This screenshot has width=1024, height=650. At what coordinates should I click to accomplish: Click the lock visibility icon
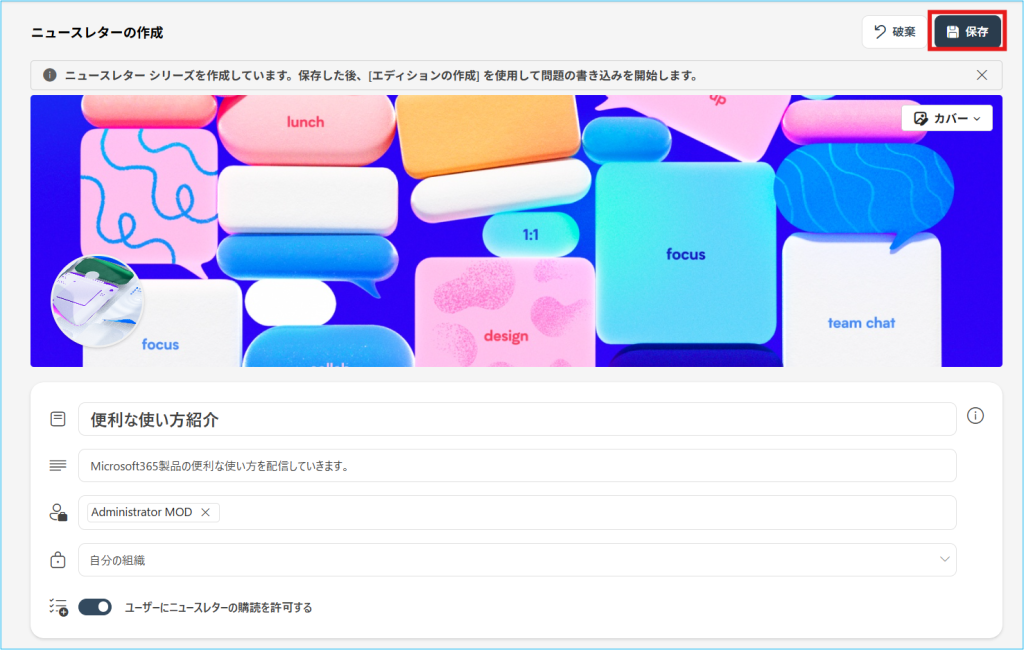click(58, 560)
